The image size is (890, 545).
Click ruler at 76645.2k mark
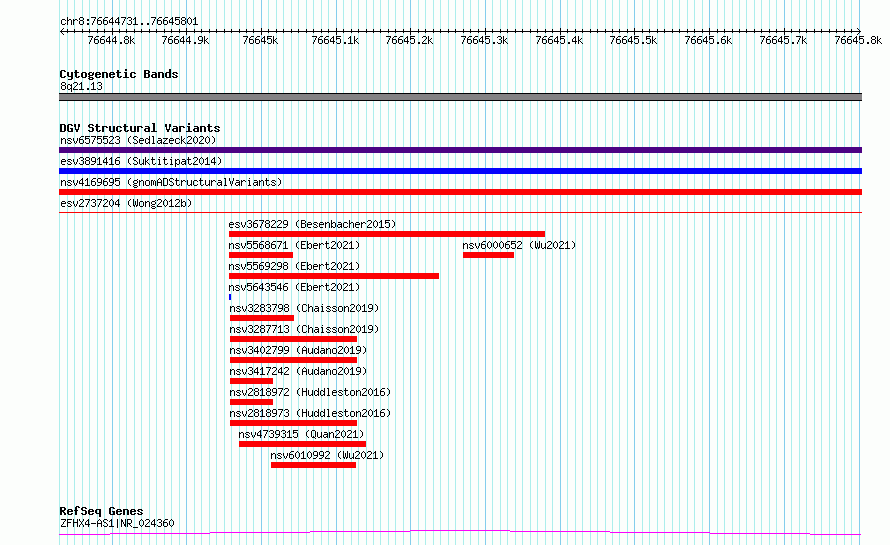pos(410,40)
